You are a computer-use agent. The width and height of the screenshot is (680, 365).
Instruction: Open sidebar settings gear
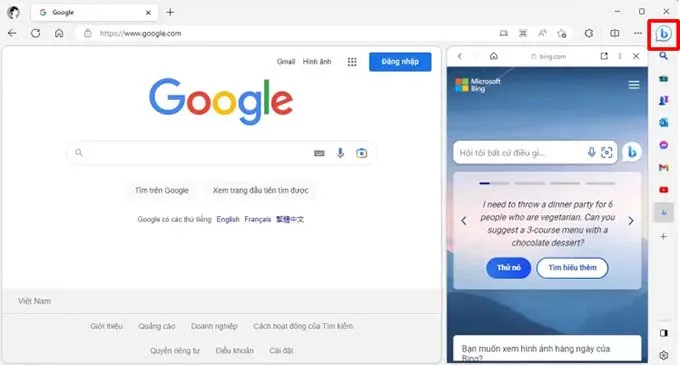click(664, 355)
